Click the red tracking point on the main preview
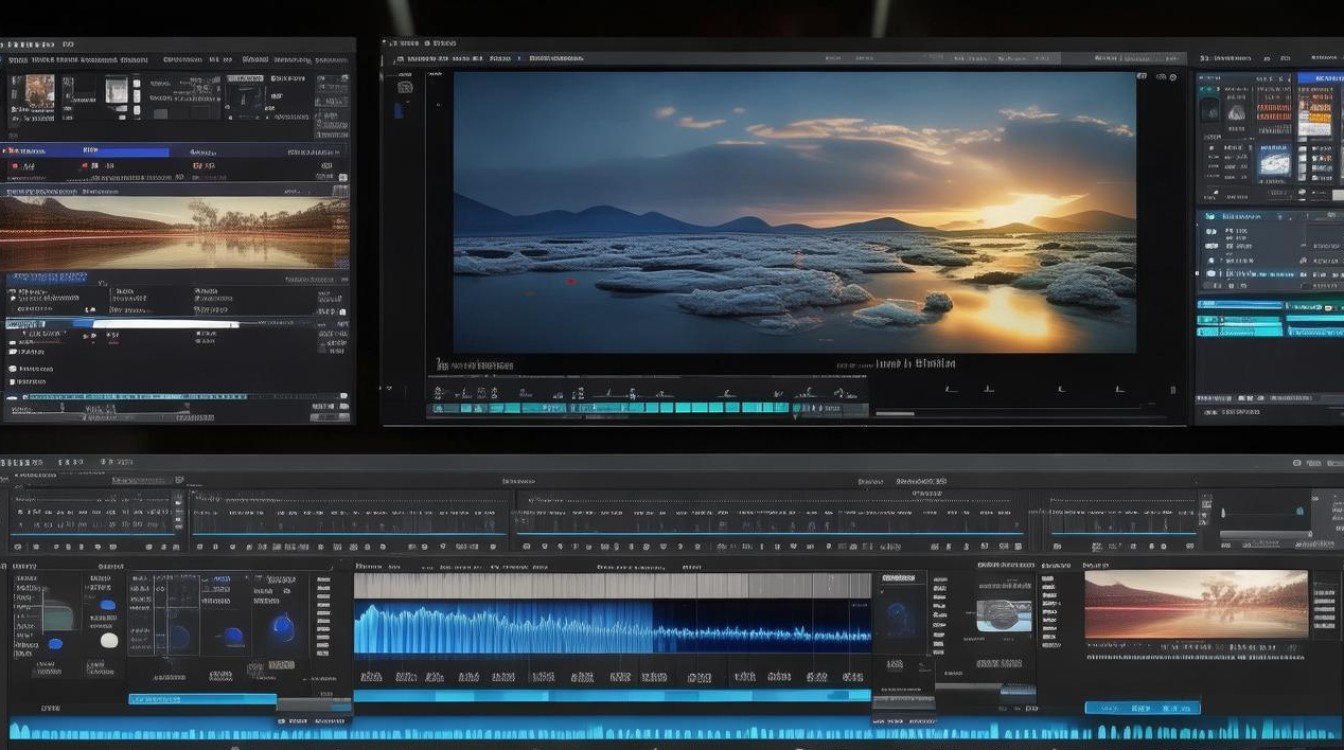 pyautogui.click(x=571, y=281)
